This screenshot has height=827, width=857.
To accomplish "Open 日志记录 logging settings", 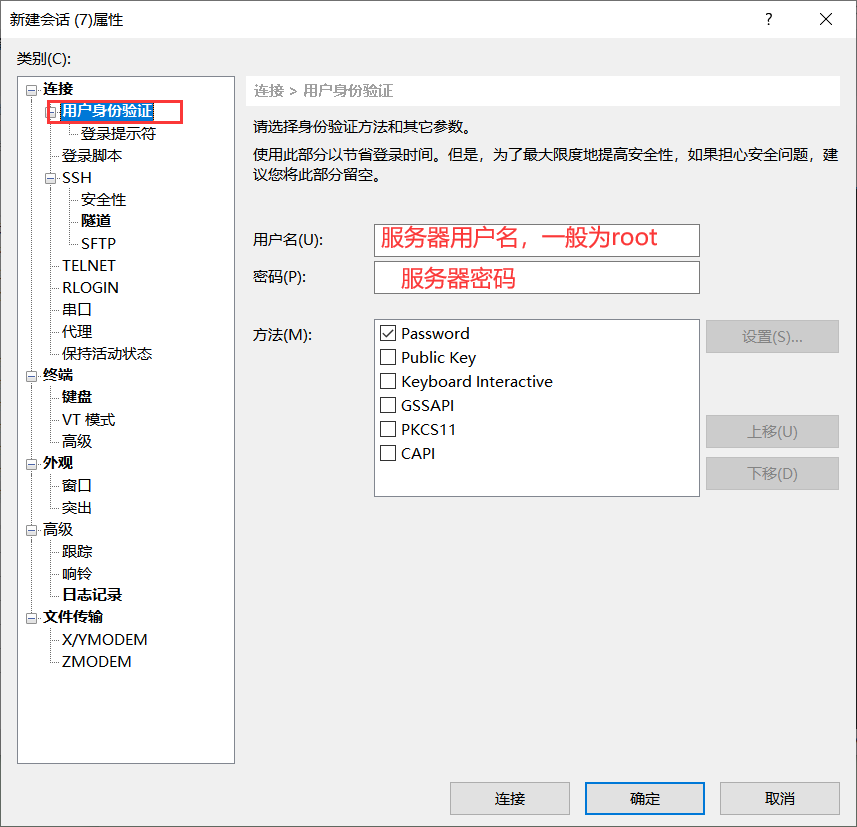I will [92, 595].
